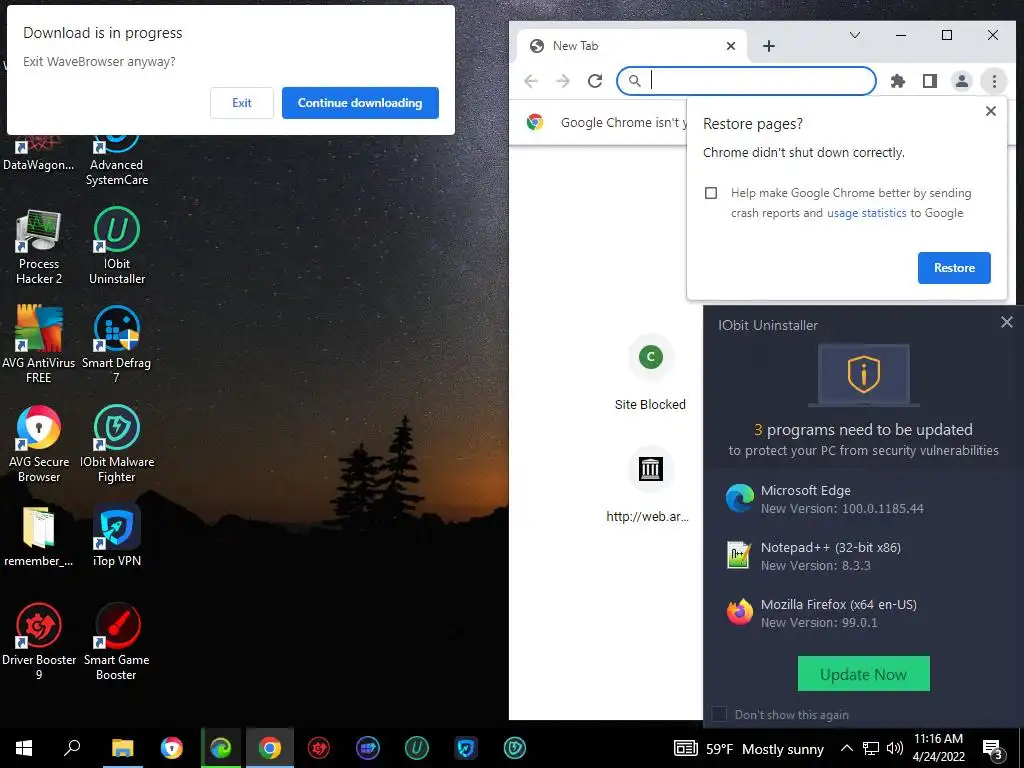Select the remember_ folder on desktop
This screenshot has width=1024, height=768.
pyautogui.click(x=39, y=537)
